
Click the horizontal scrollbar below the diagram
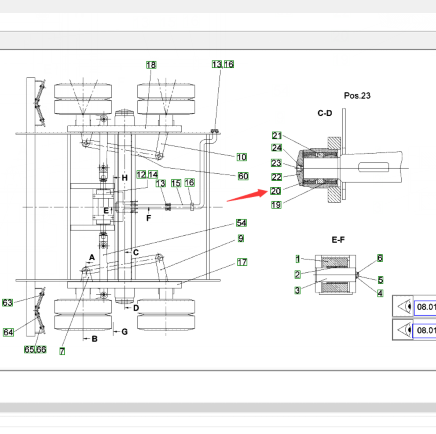tap(218, 407)
